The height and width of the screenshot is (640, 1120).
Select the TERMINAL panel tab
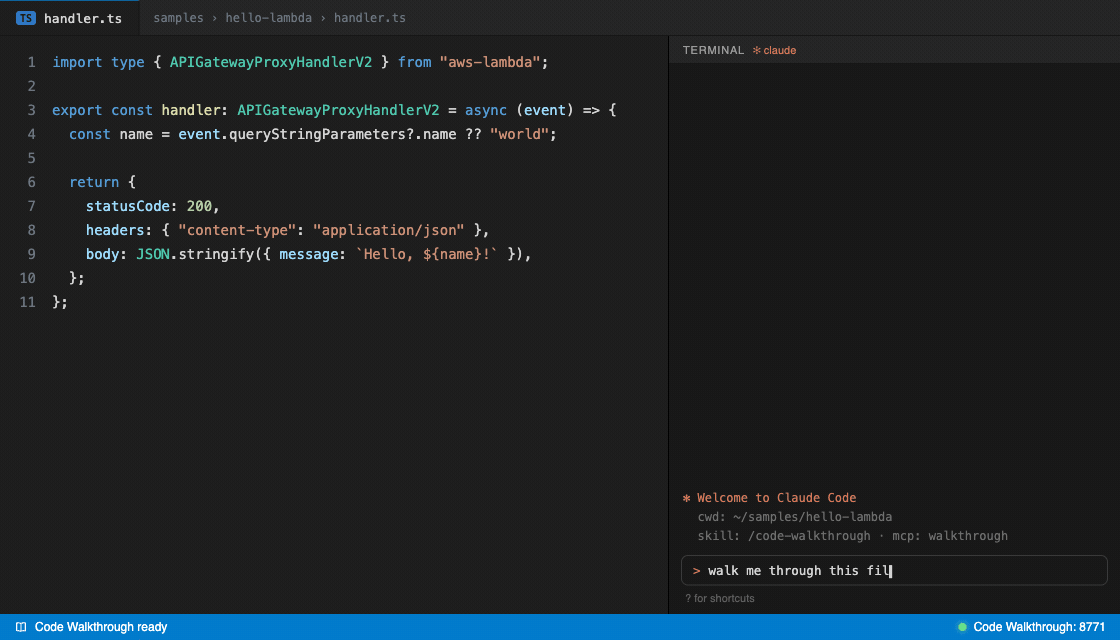(x=713, y=50)
